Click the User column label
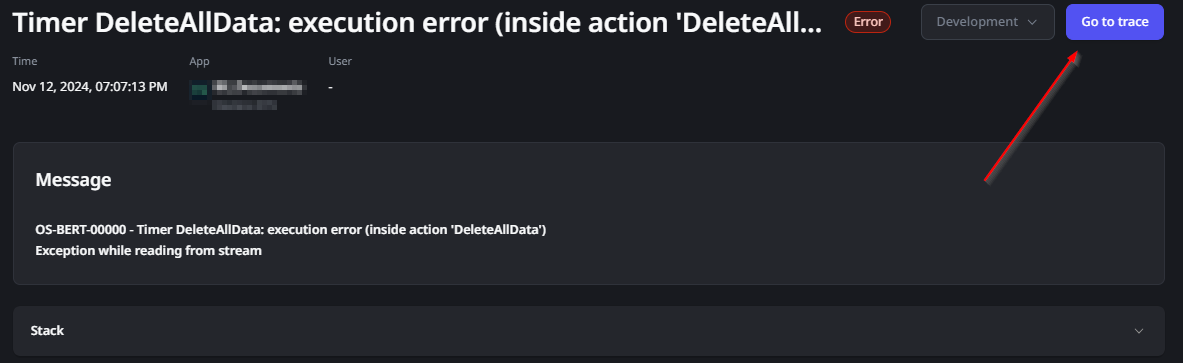This screenshot has height=363, width=1183. point(340,61)
